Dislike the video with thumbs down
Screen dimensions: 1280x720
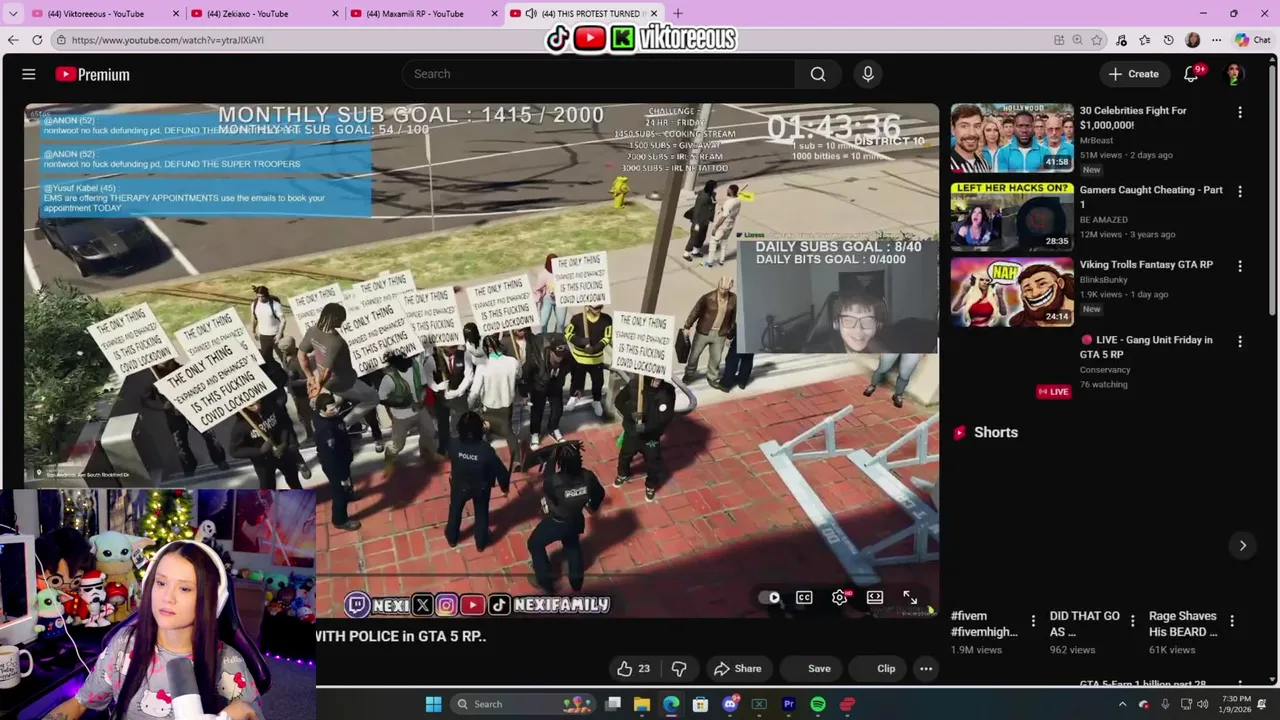pos(679,668)
